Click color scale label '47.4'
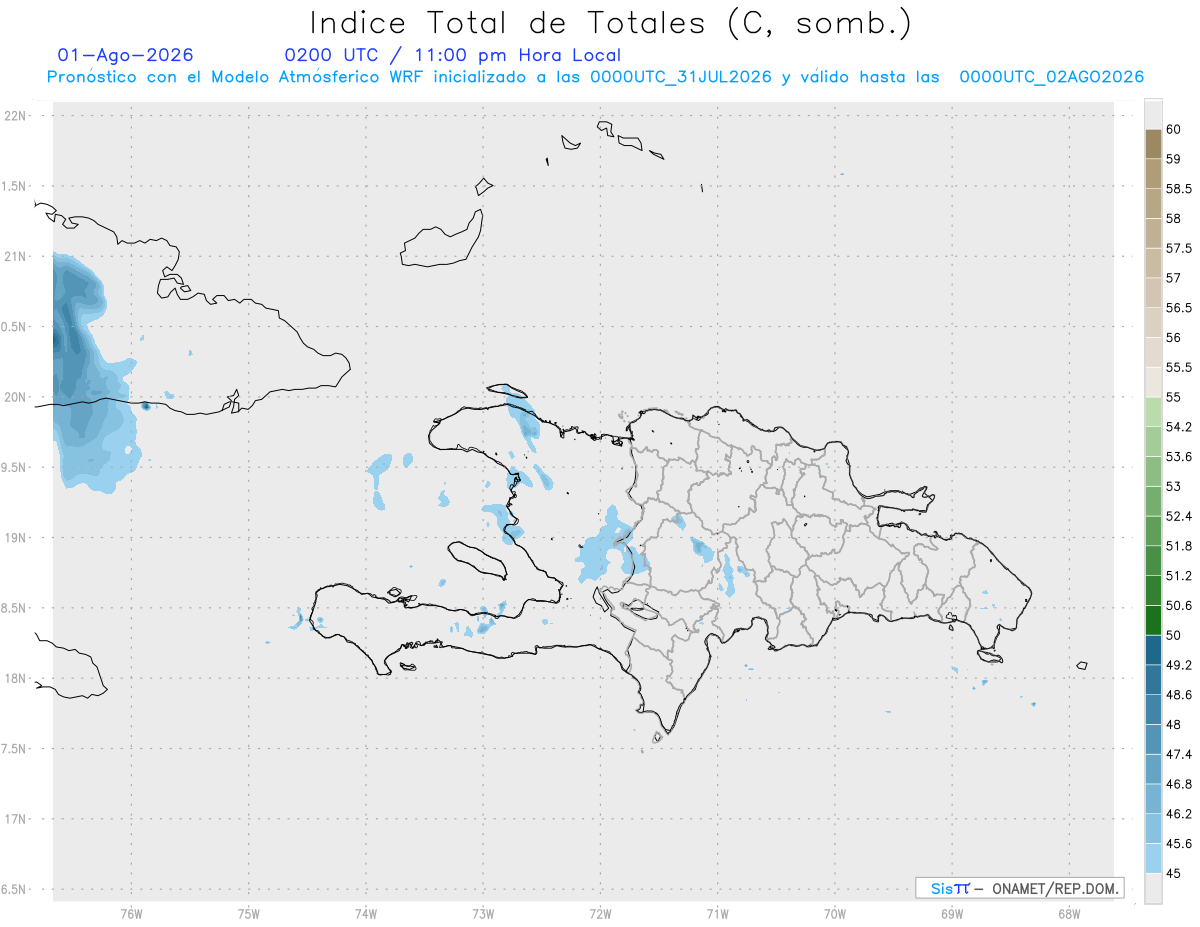 pos(1178,754)
